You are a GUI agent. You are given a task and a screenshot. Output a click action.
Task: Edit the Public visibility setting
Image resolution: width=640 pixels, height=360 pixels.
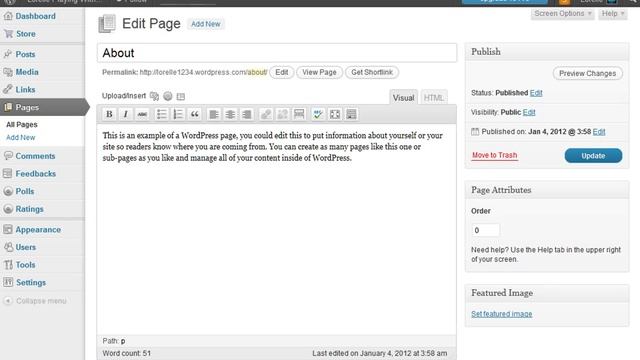(x=529, y=112)
